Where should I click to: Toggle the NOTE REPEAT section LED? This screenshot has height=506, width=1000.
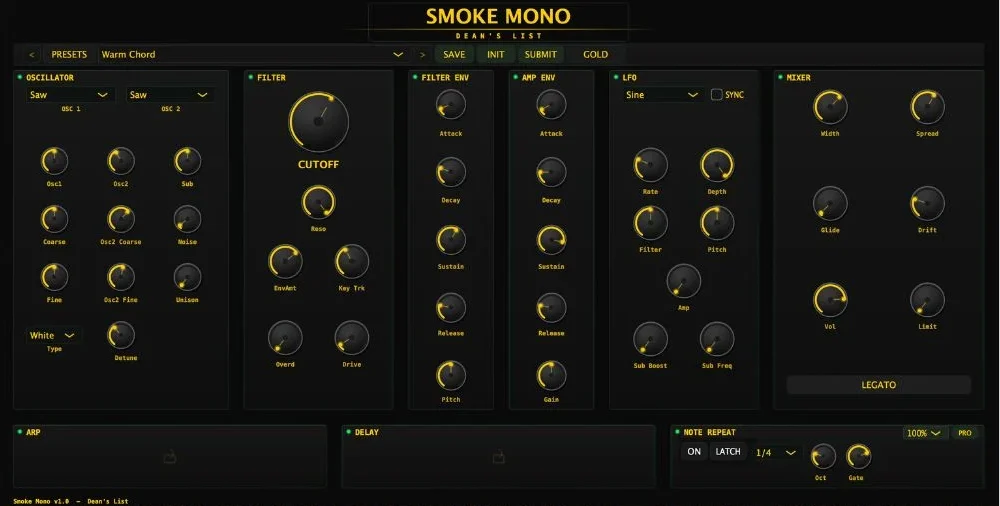click(x=677, y=432)
